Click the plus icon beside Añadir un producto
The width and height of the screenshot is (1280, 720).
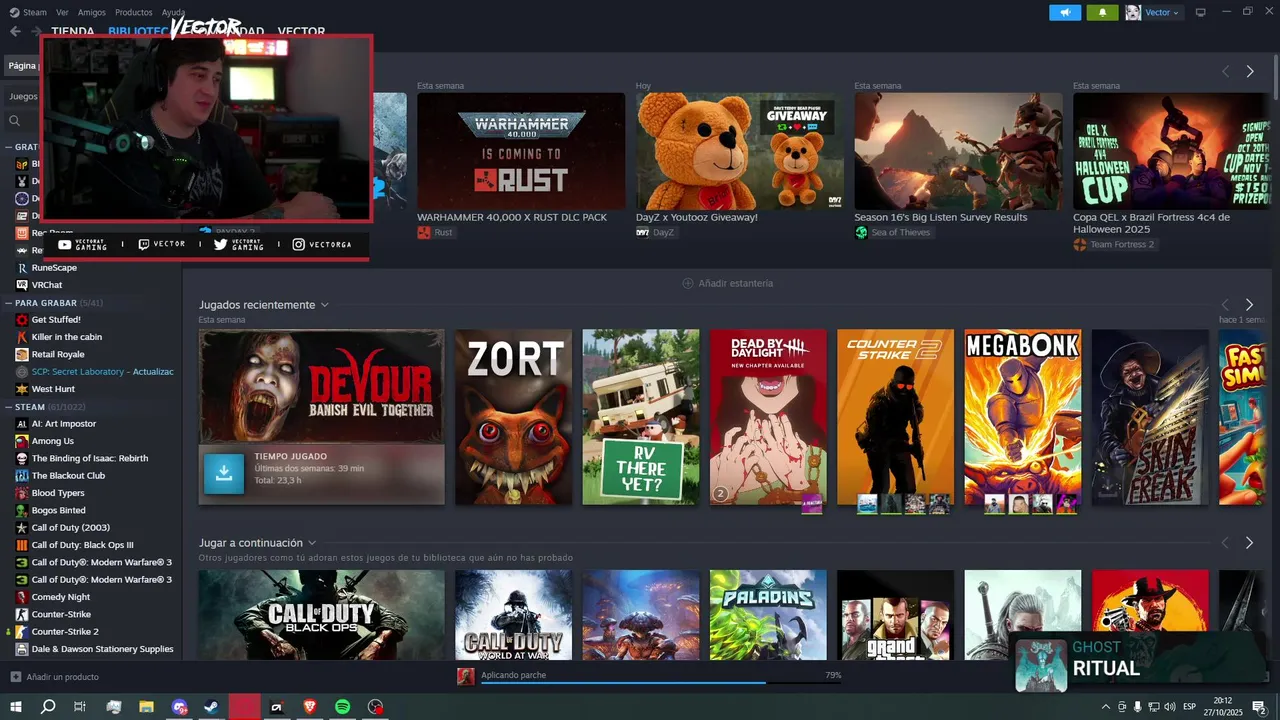click(15, 677)
